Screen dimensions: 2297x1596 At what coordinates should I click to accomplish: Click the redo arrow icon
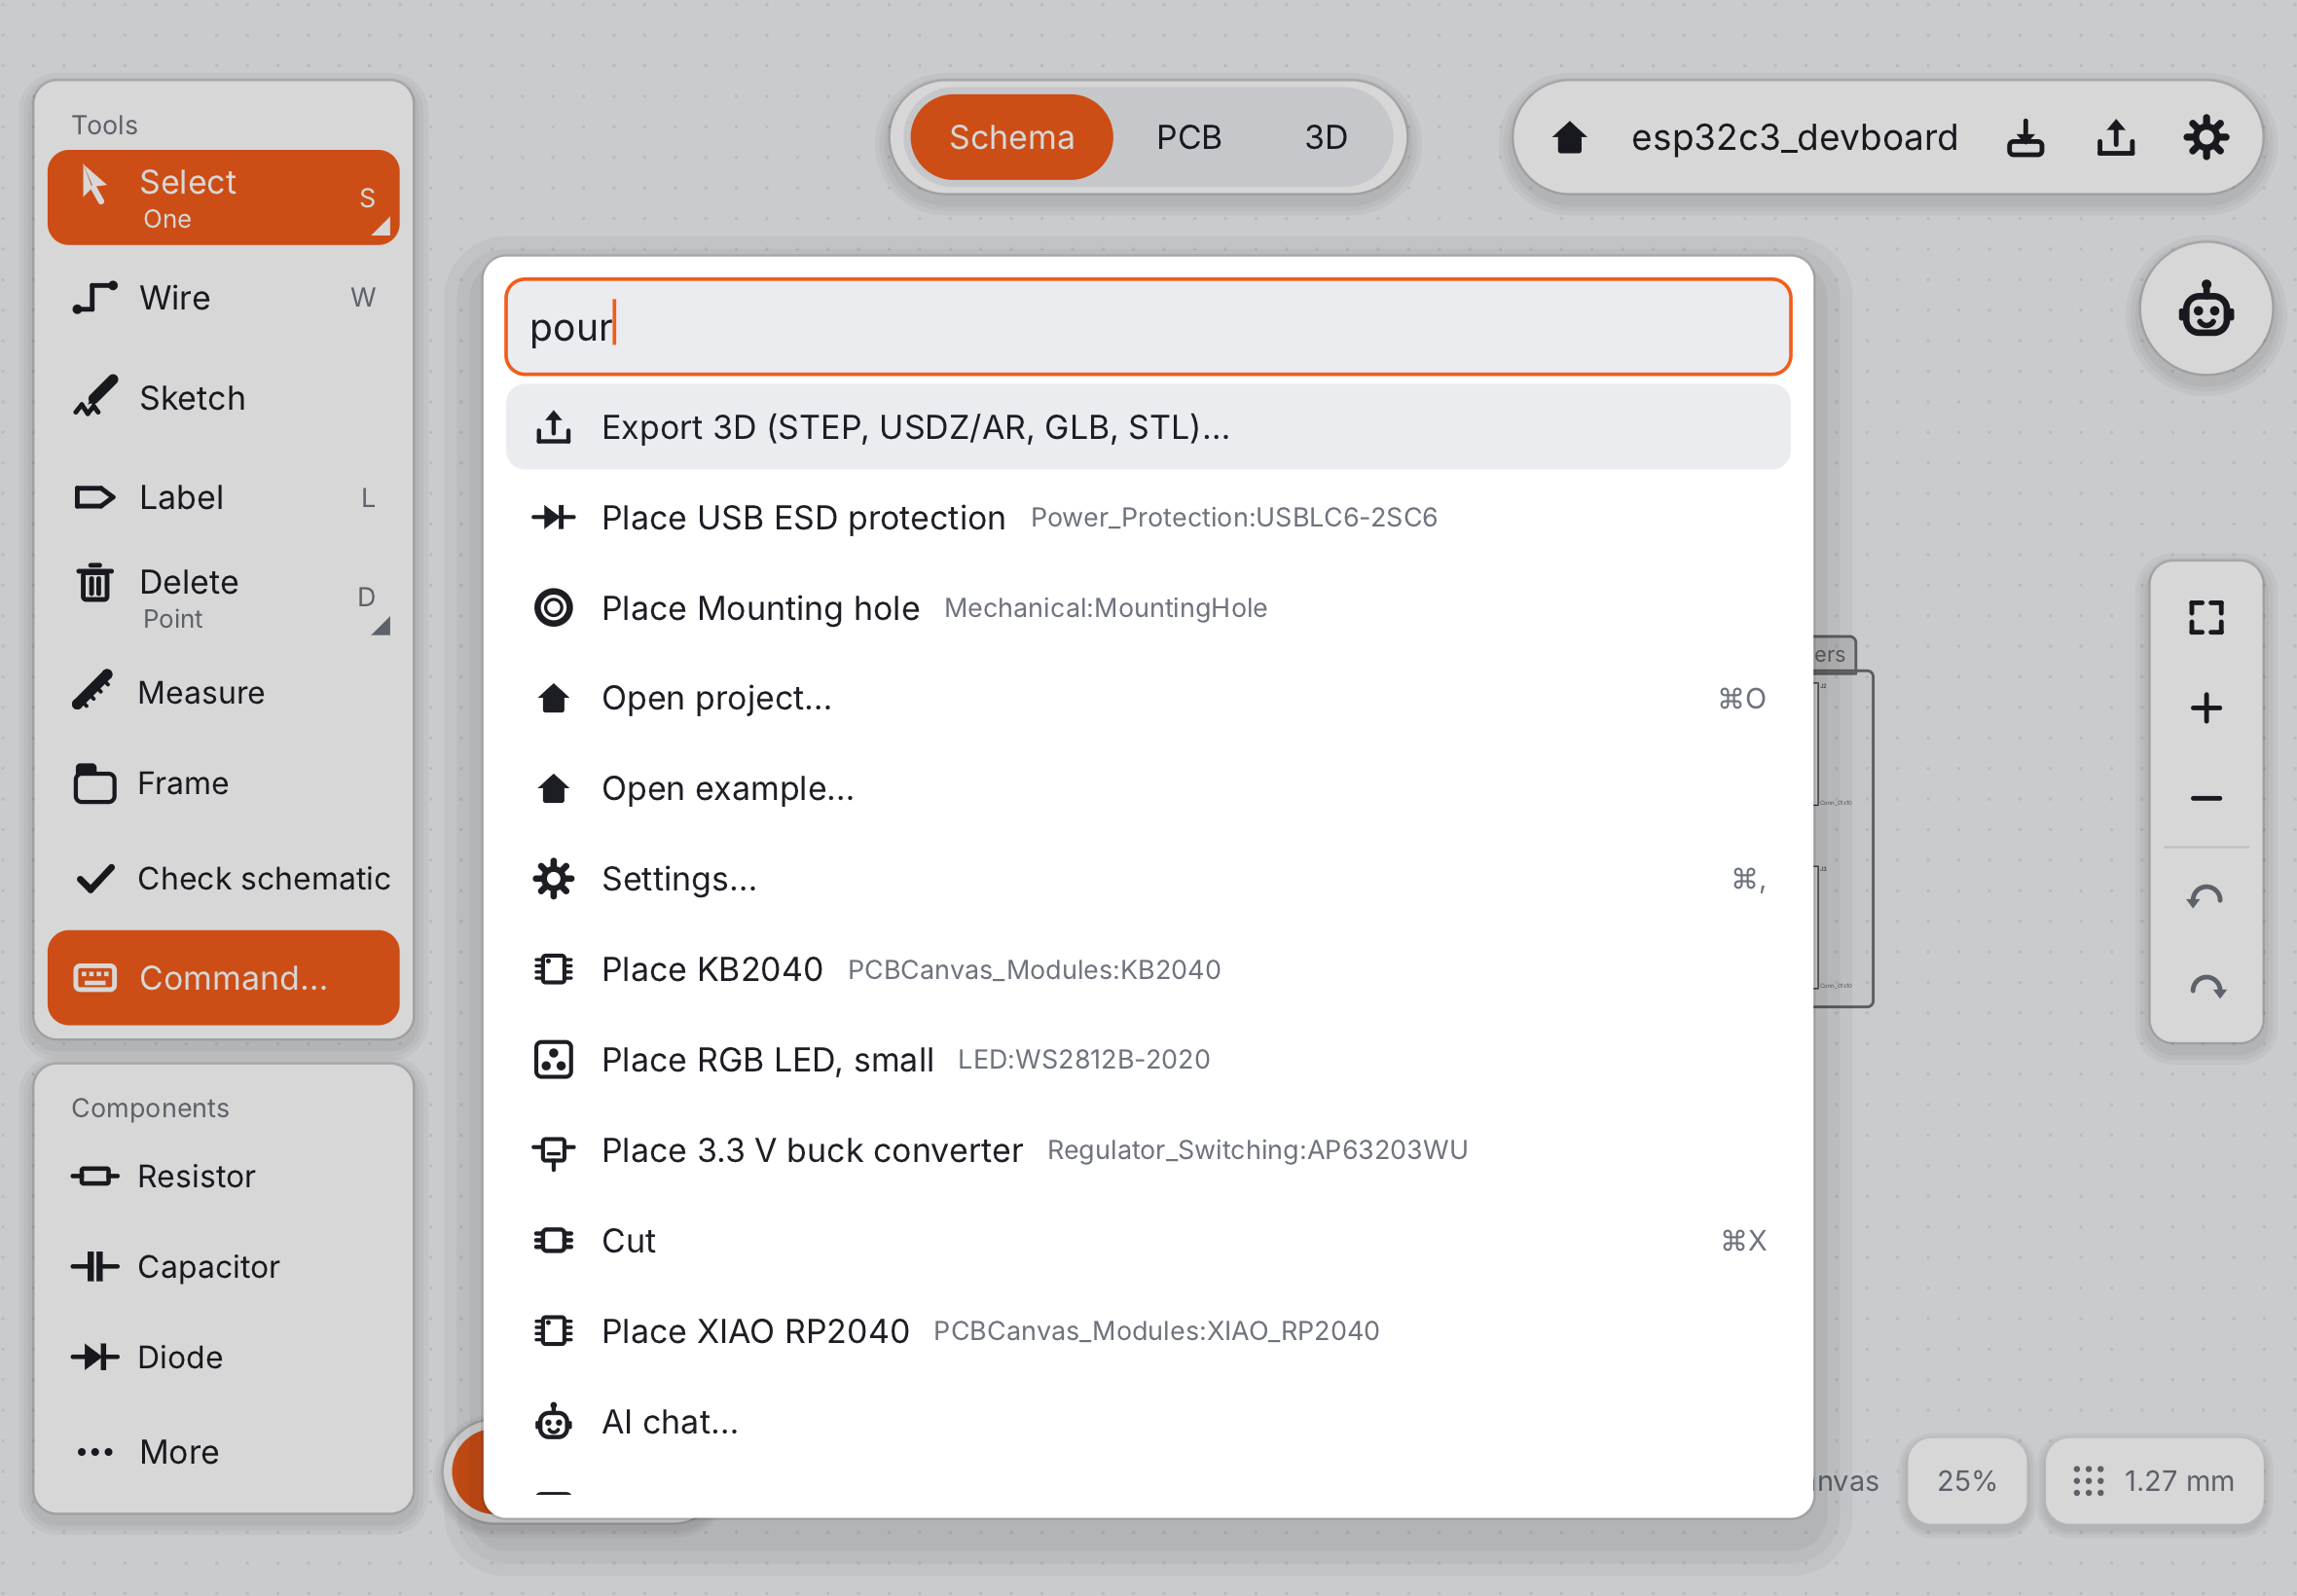[2205, 988]
